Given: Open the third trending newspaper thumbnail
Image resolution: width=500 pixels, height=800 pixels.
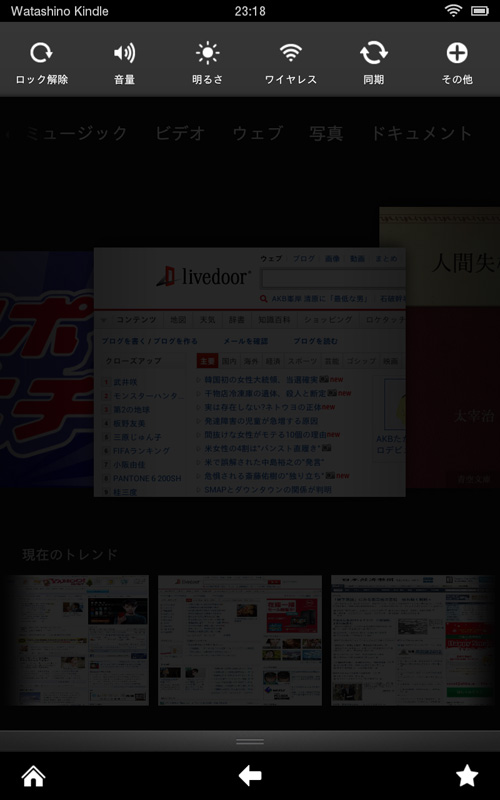Looking at the screenshot, I should pos(413,640).
